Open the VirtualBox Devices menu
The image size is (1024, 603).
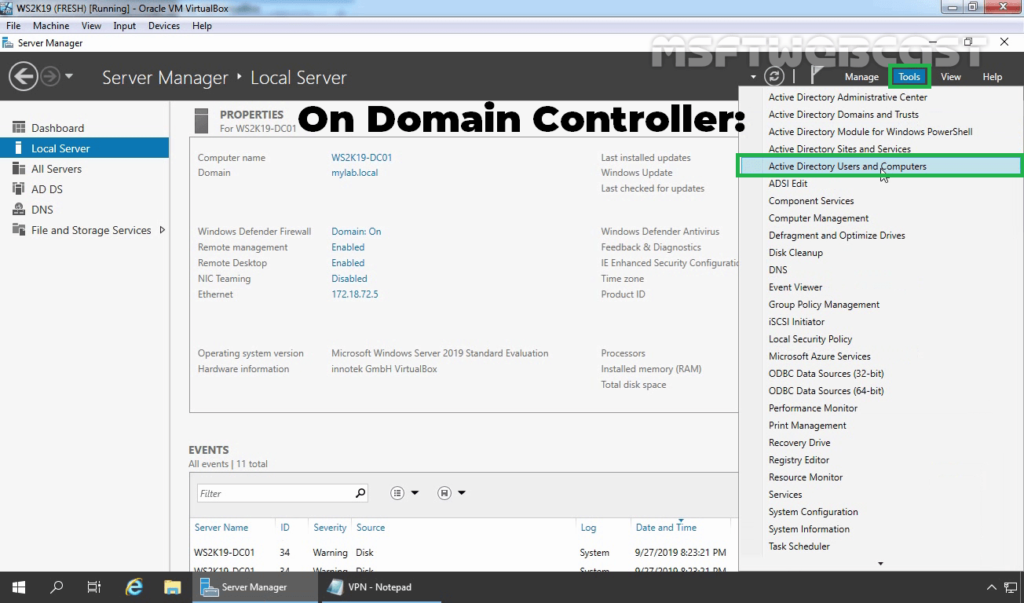[x=164, y=25]
